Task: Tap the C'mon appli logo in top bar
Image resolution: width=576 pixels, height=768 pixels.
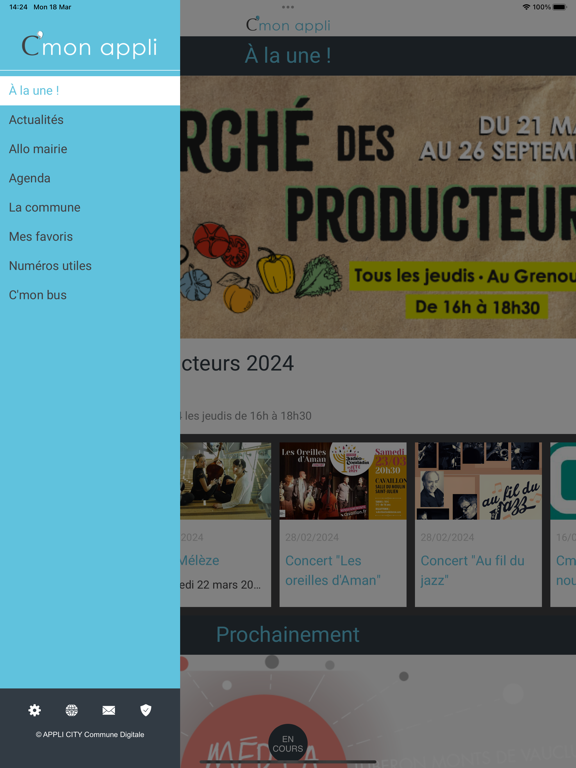Action: [x=288, y=24]
